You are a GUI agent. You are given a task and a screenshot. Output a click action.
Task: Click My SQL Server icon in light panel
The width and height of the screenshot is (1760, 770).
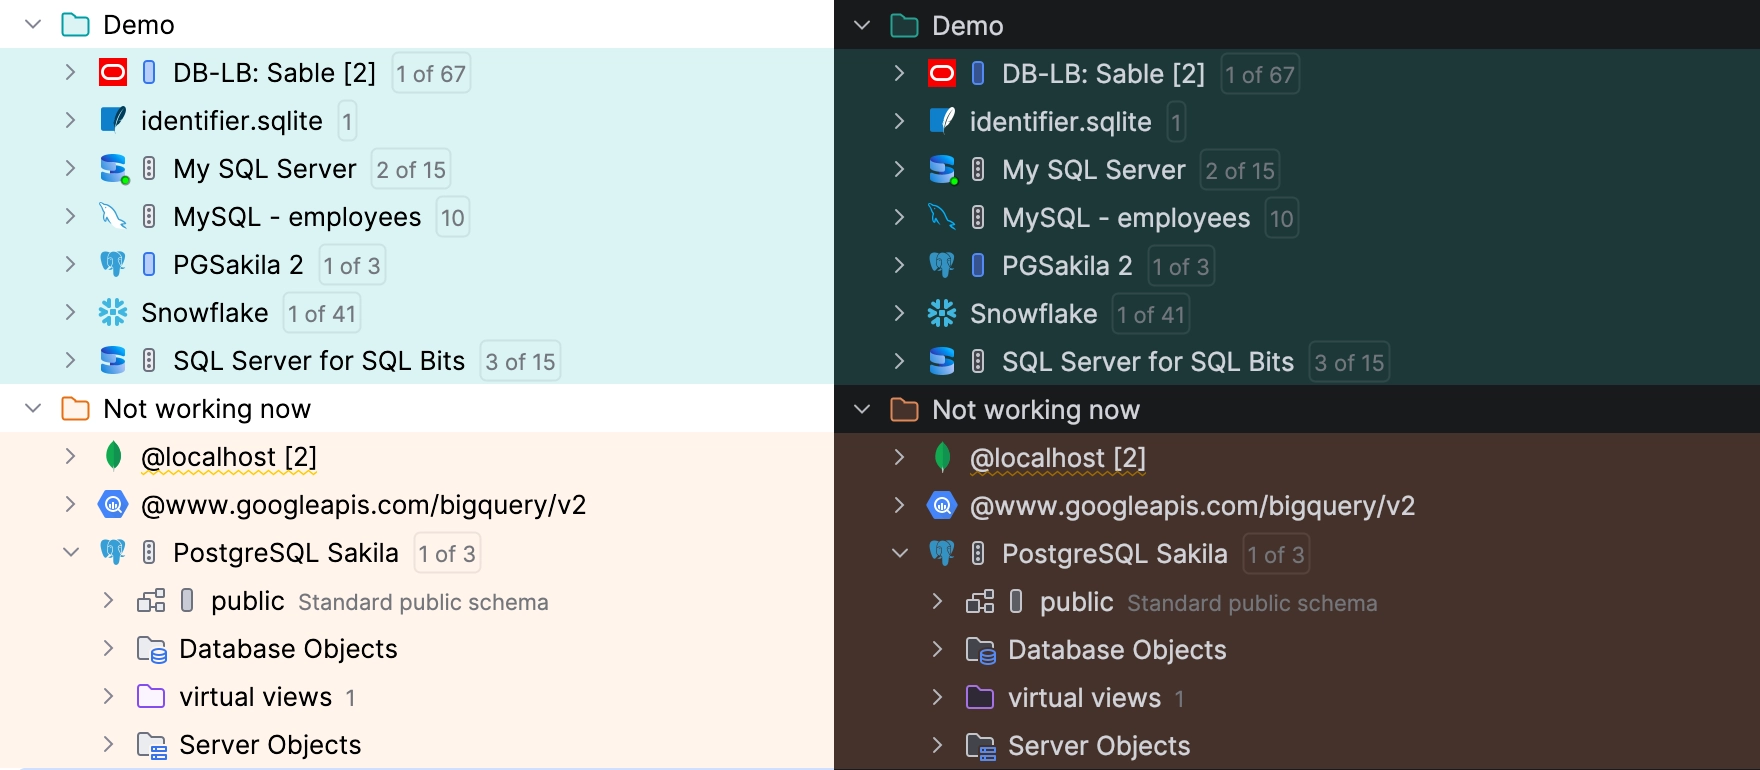click(x=114, y=169)
